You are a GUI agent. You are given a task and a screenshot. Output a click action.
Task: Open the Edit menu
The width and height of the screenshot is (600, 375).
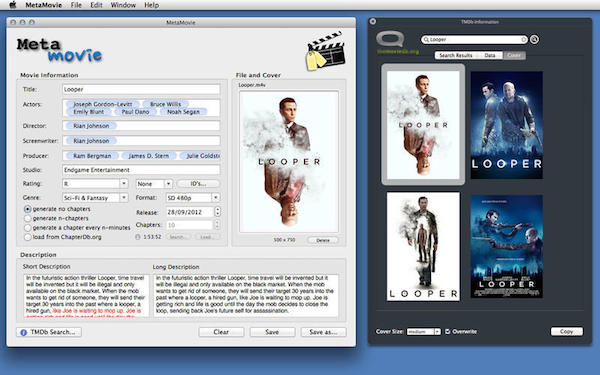pyautogui.click(x=96, y=5)
